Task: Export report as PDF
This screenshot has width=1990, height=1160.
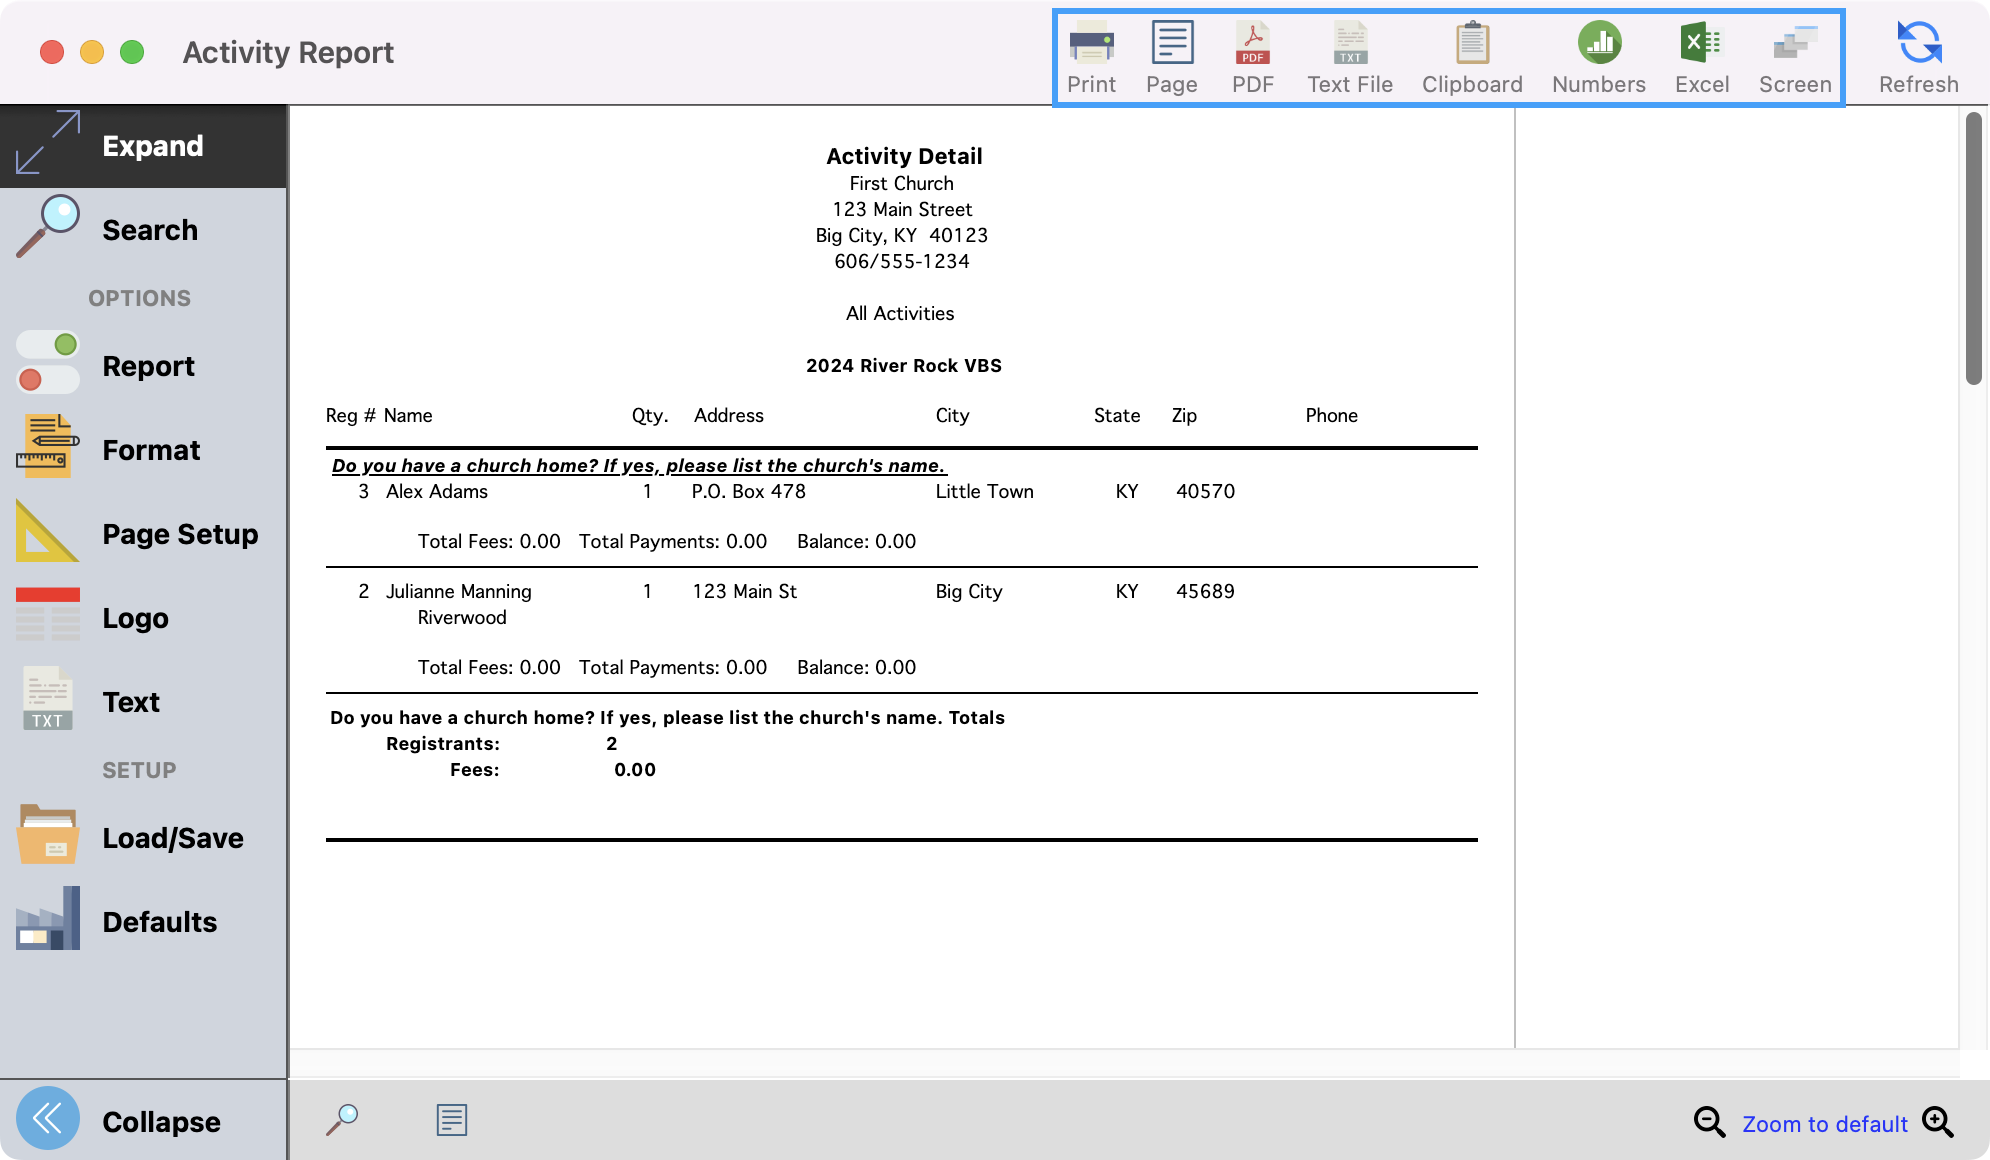Action: pyautogui.click(x=1252, y=58)
